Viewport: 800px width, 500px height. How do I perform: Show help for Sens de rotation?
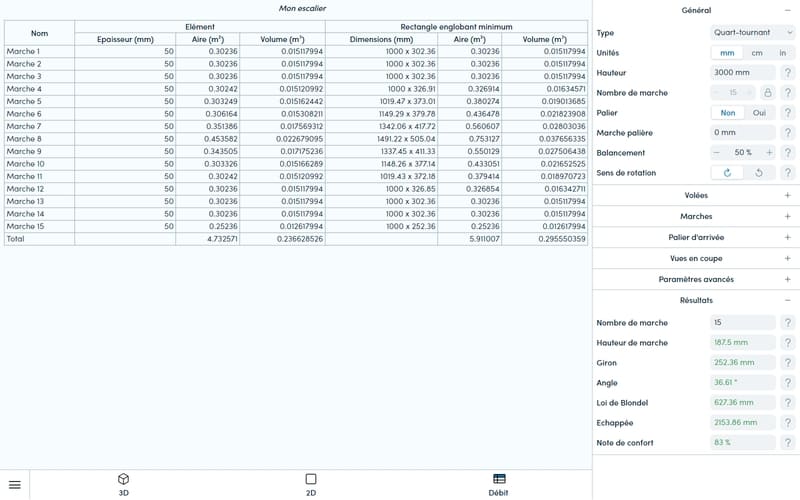(788, 173)
